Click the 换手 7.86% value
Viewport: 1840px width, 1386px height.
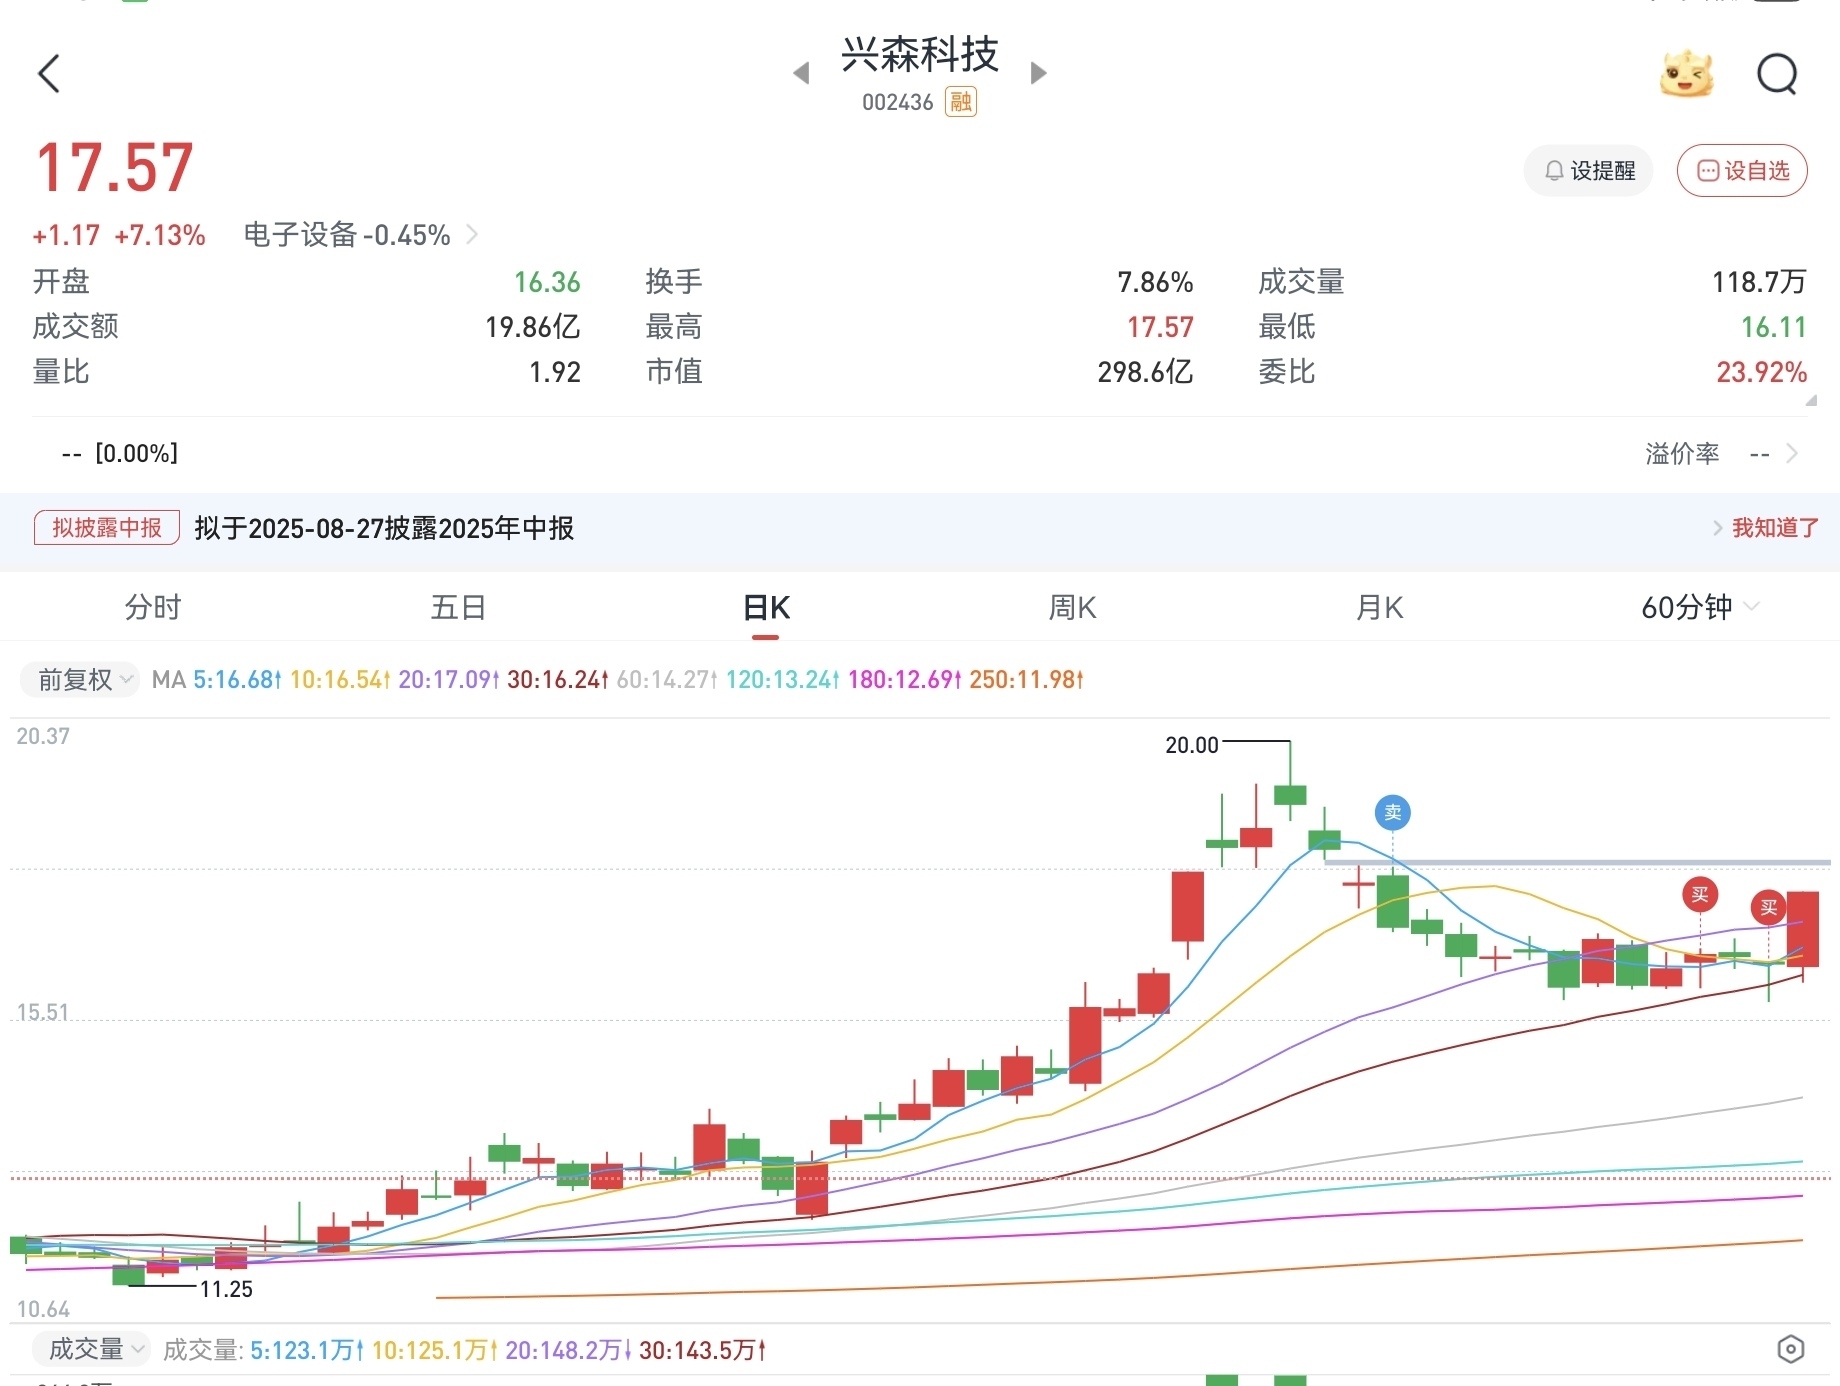click(x=1155, y=282)
